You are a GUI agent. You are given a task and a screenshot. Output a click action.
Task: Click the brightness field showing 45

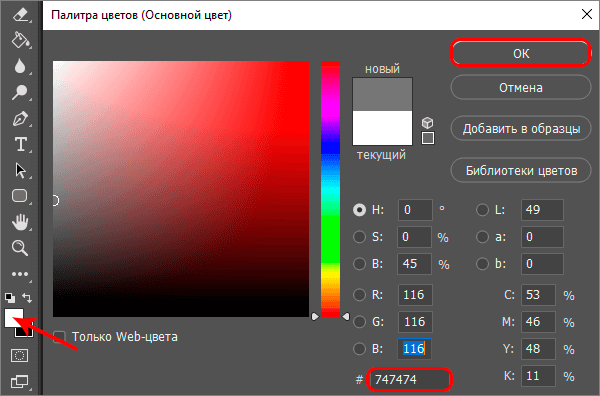click(414, 264)
